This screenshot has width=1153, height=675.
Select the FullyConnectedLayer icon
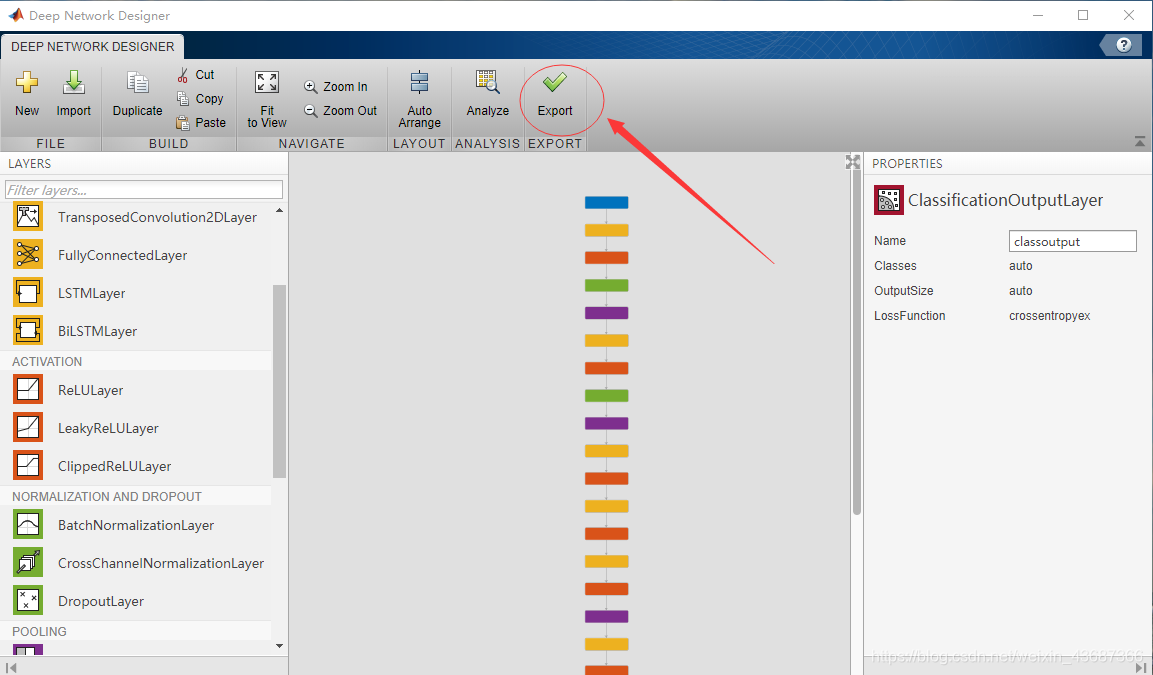(x=28, y=254)
